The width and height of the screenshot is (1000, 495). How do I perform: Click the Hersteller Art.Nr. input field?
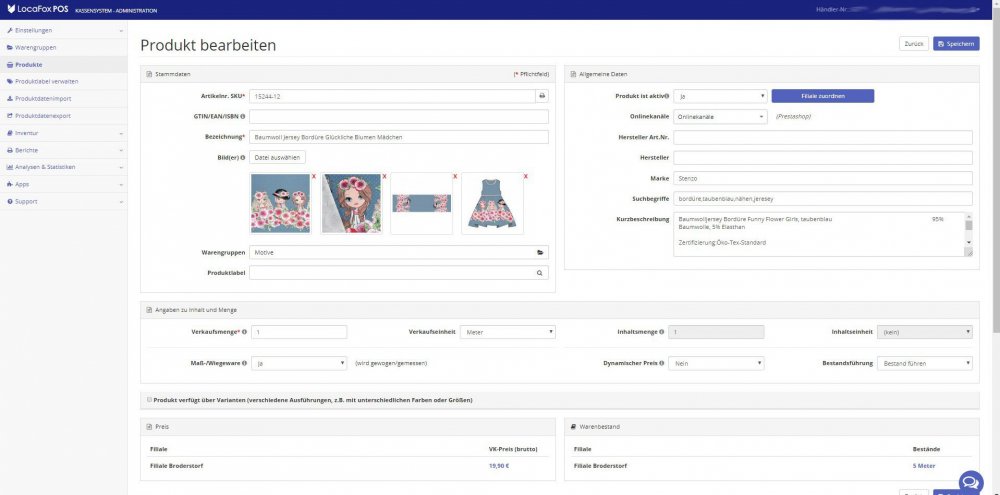[x=823, y=137]
